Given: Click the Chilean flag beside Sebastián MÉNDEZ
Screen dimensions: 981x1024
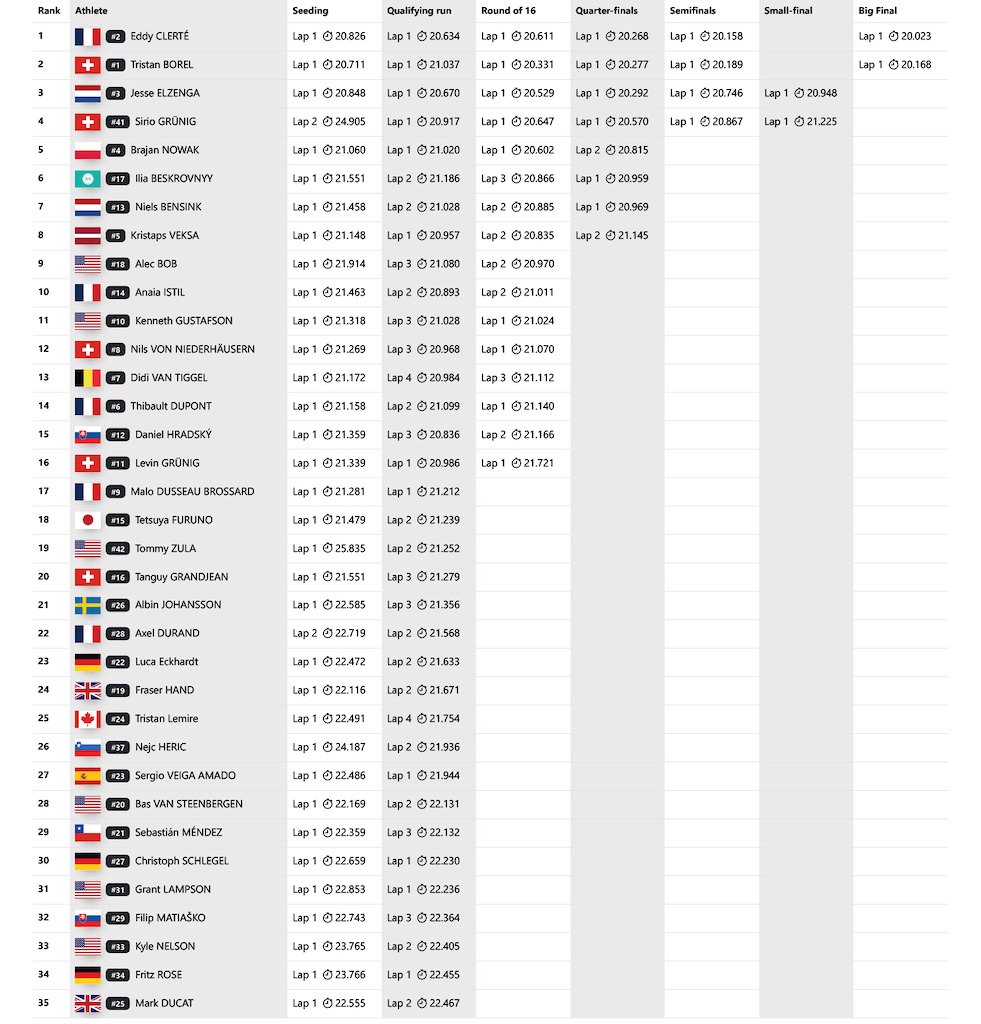Looking at the screenshot, I should (88, 833).
